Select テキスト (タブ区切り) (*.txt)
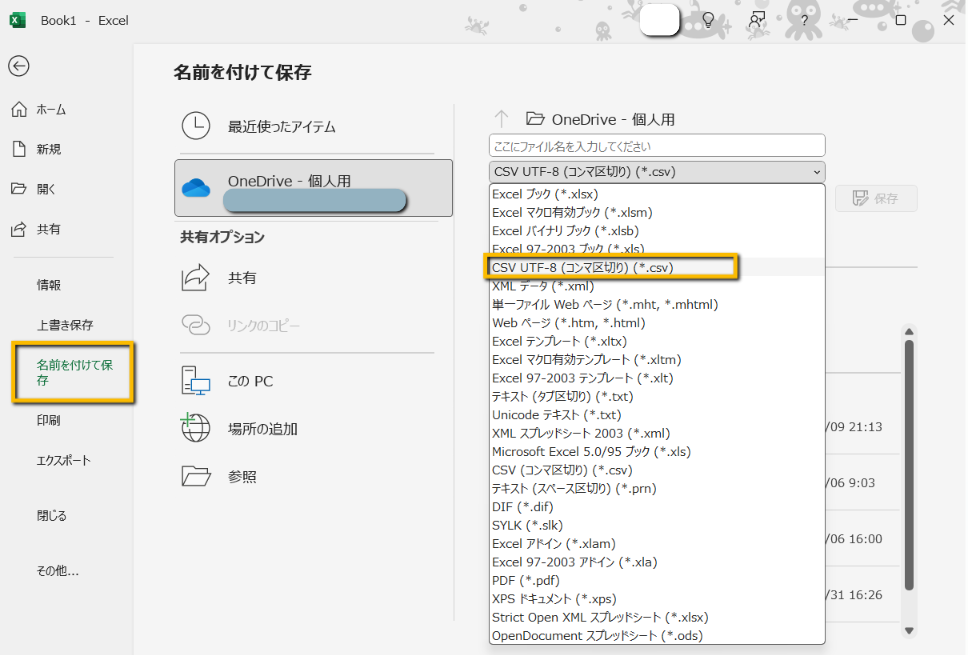Image resolution: width=968 pixels, height=655 pixels. click(x=657, y=396)
